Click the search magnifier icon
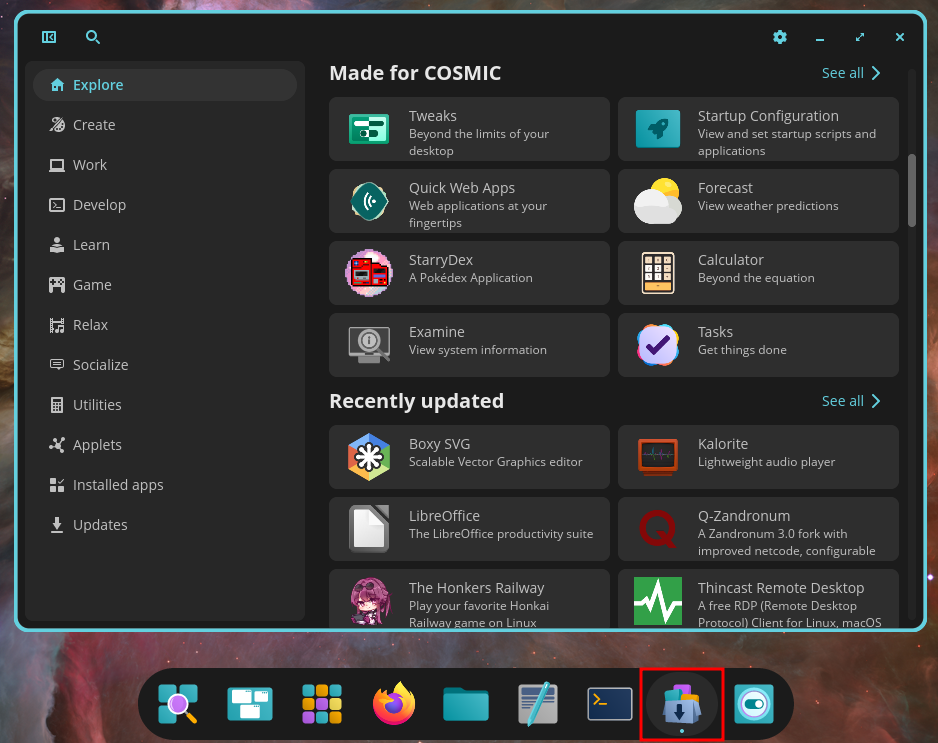The width and height of the screenshot is (938, 743). pos(93,37)
